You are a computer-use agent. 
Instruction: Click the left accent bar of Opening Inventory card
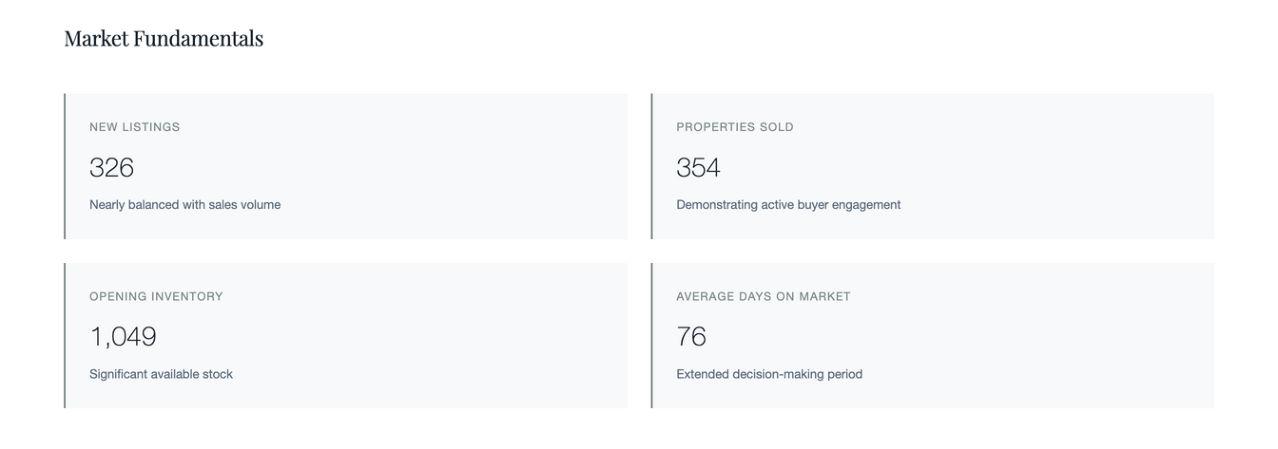click(x=65, y=335)
